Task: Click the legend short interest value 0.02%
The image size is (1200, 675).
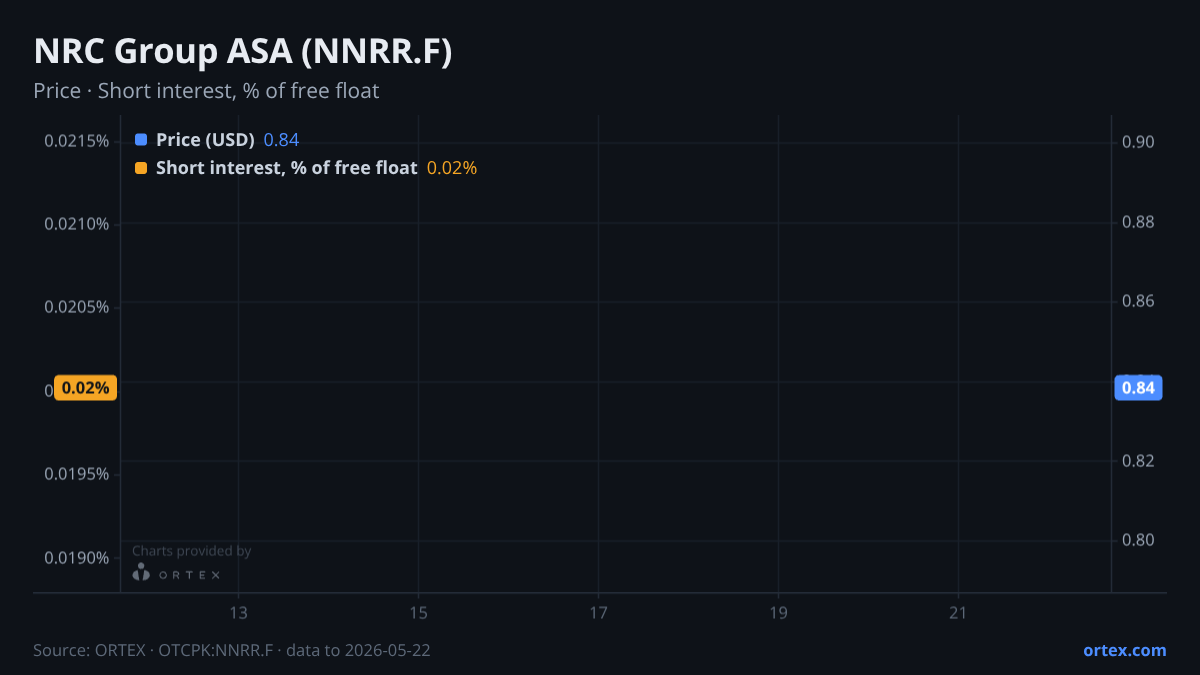Action: 452,168
